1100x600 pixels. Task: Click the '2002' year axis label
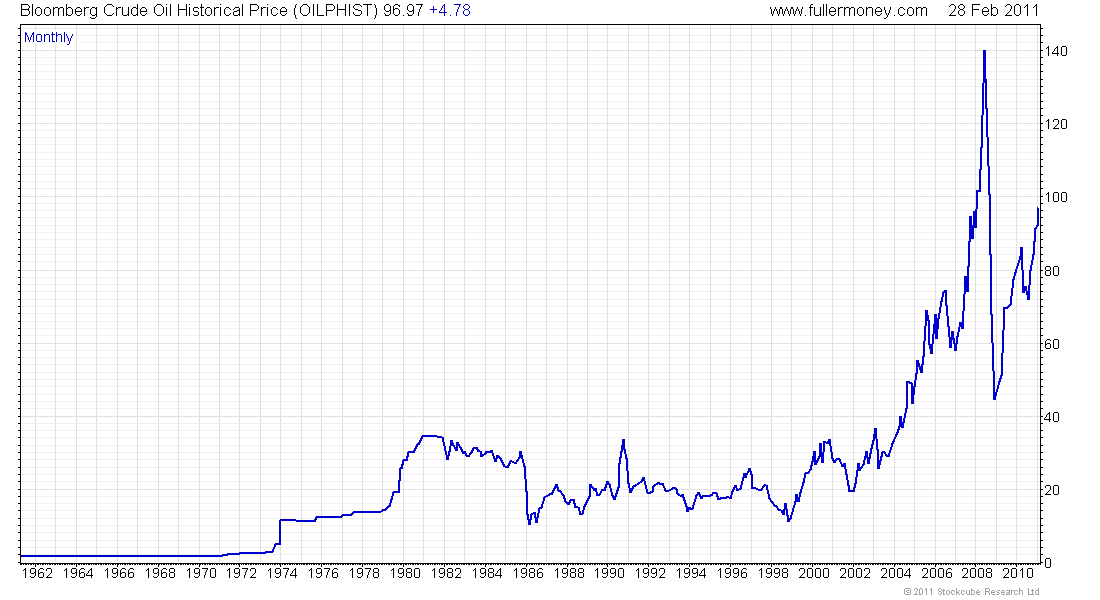[x=854, y=573]
